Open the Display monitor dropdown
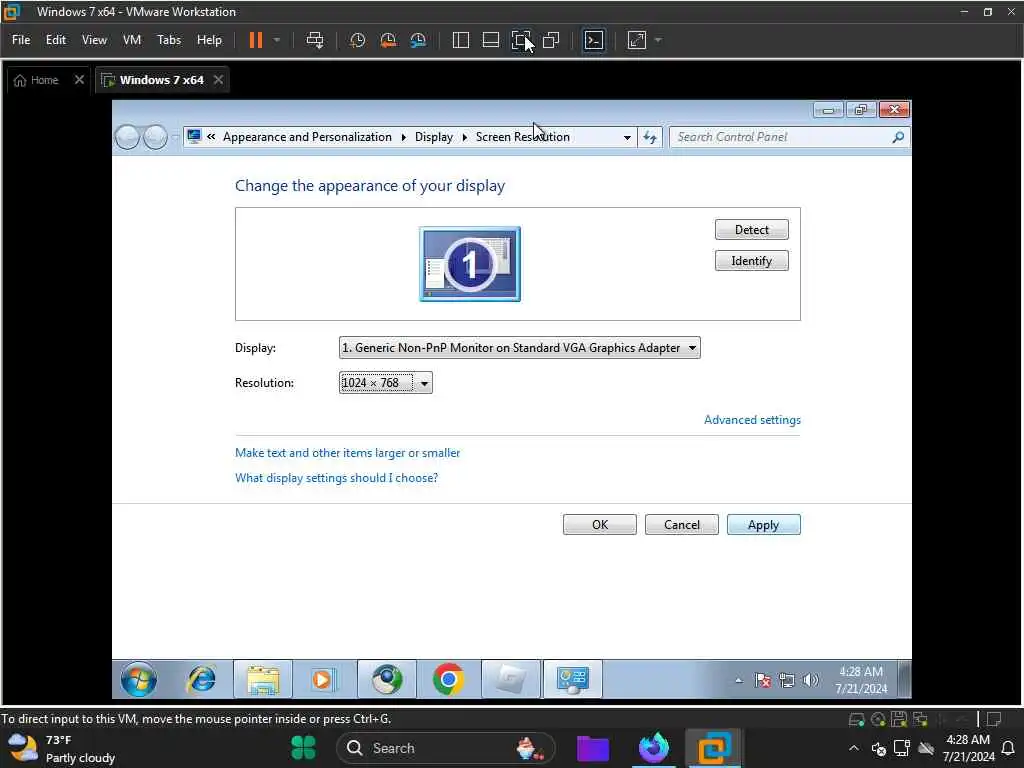The width and height of the screenshot is (1024, 768). [x=519, y=347]
